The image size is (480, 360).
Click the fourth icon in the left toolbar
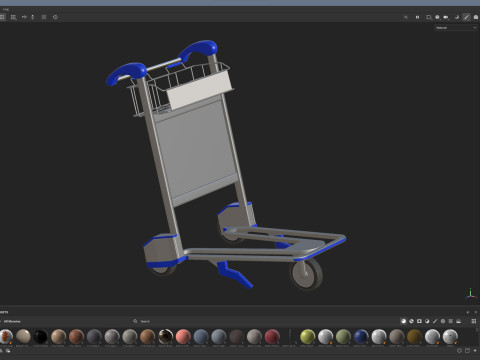[33, 17]
